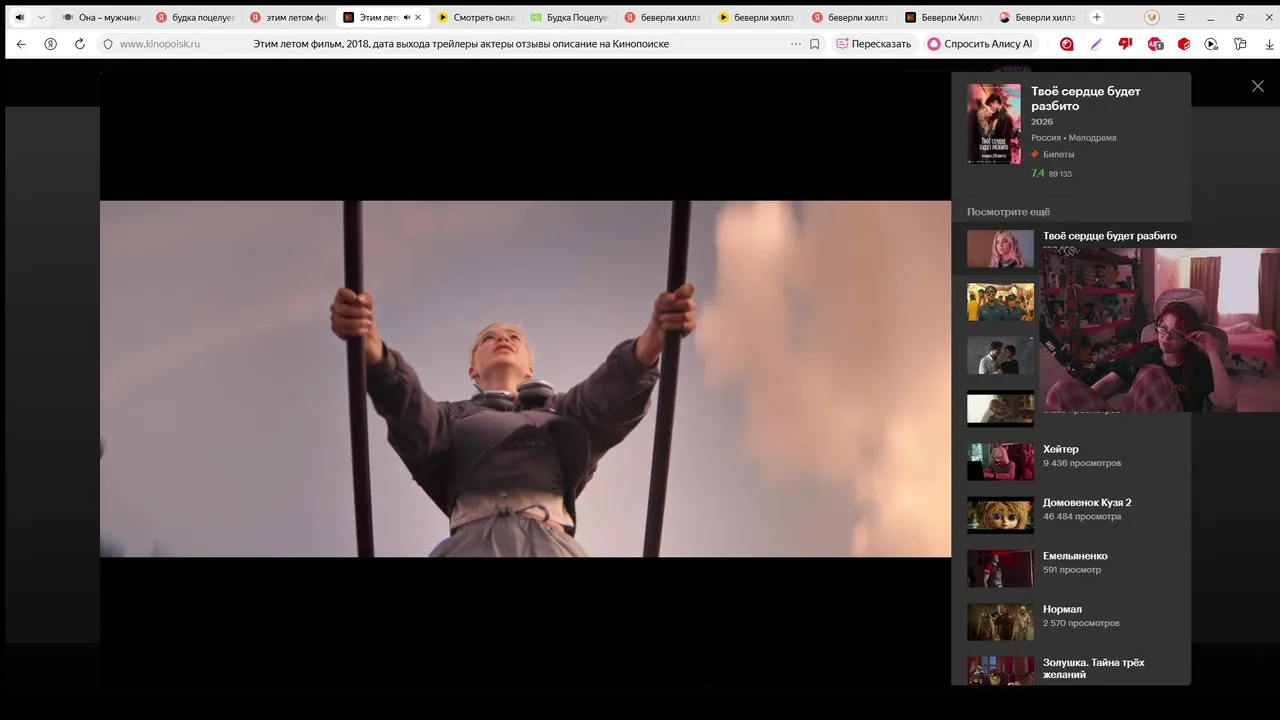Open the last 'Беверли хиллз' tab with avatar icon
This screenshot has height=720, width=1280.
(x=1038, y=17)
